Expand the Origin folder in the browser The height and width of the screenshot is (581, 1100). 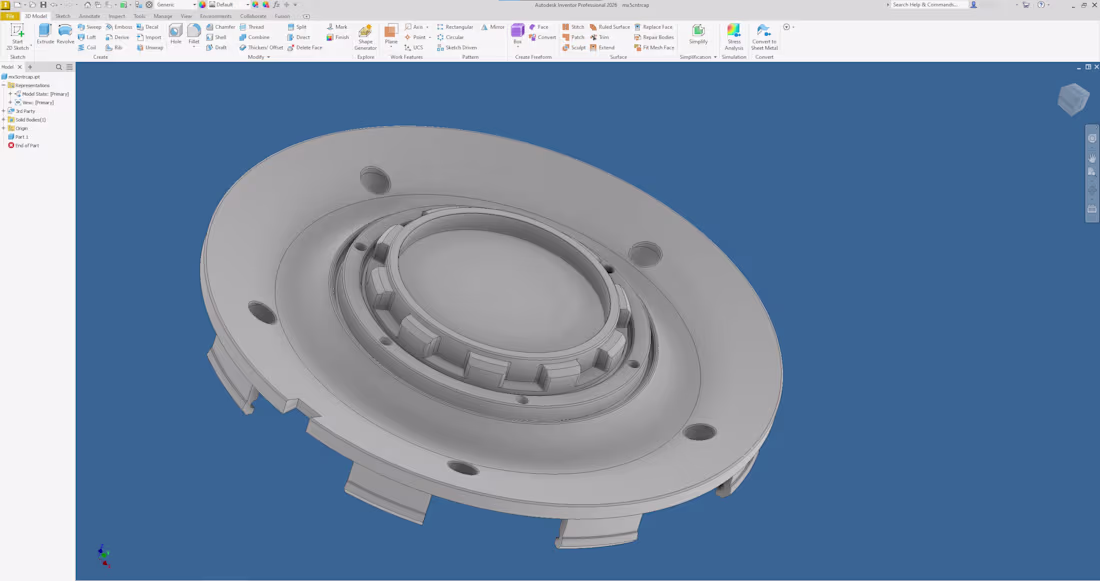coord(4,129)
